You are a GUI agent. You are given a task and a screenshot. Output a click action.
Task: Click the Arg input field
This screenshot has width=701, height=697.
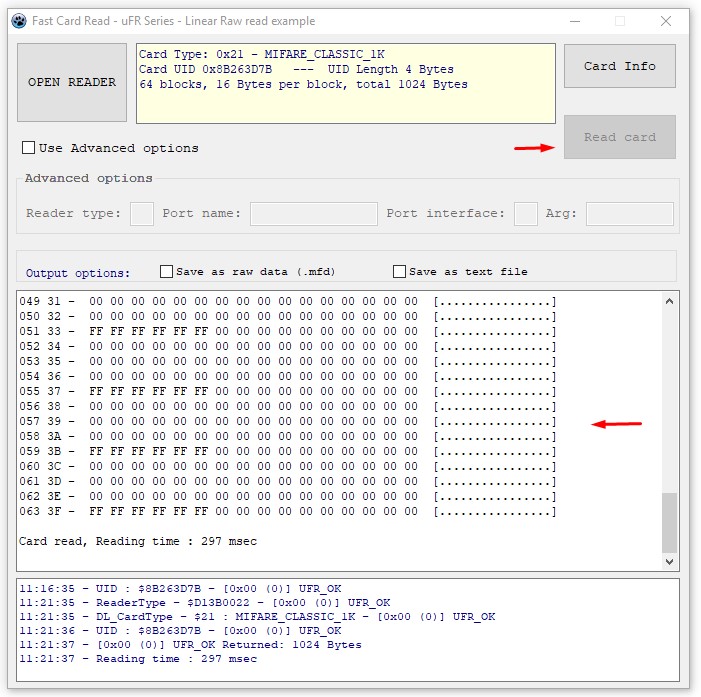(630, 214)
